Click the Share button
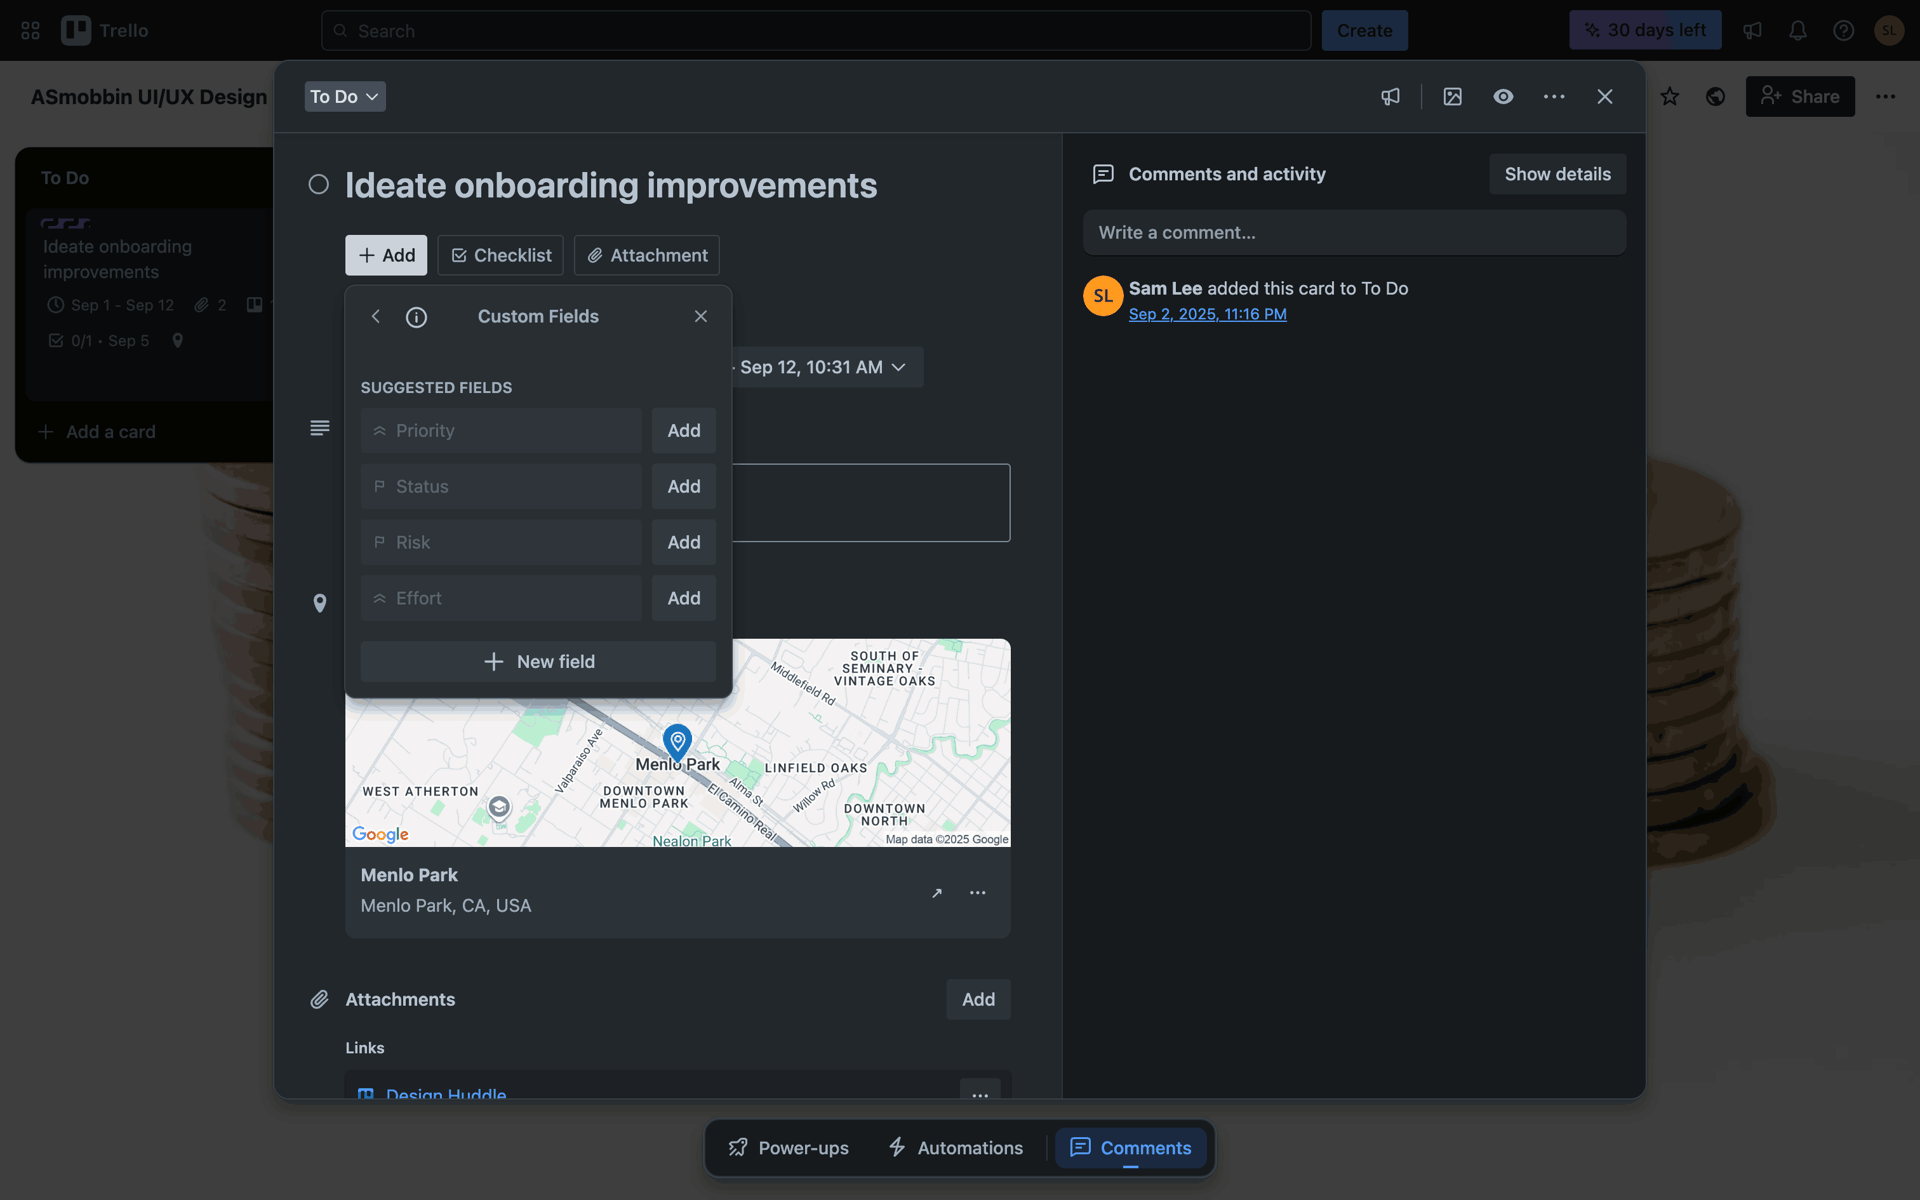 [1800, 96]
